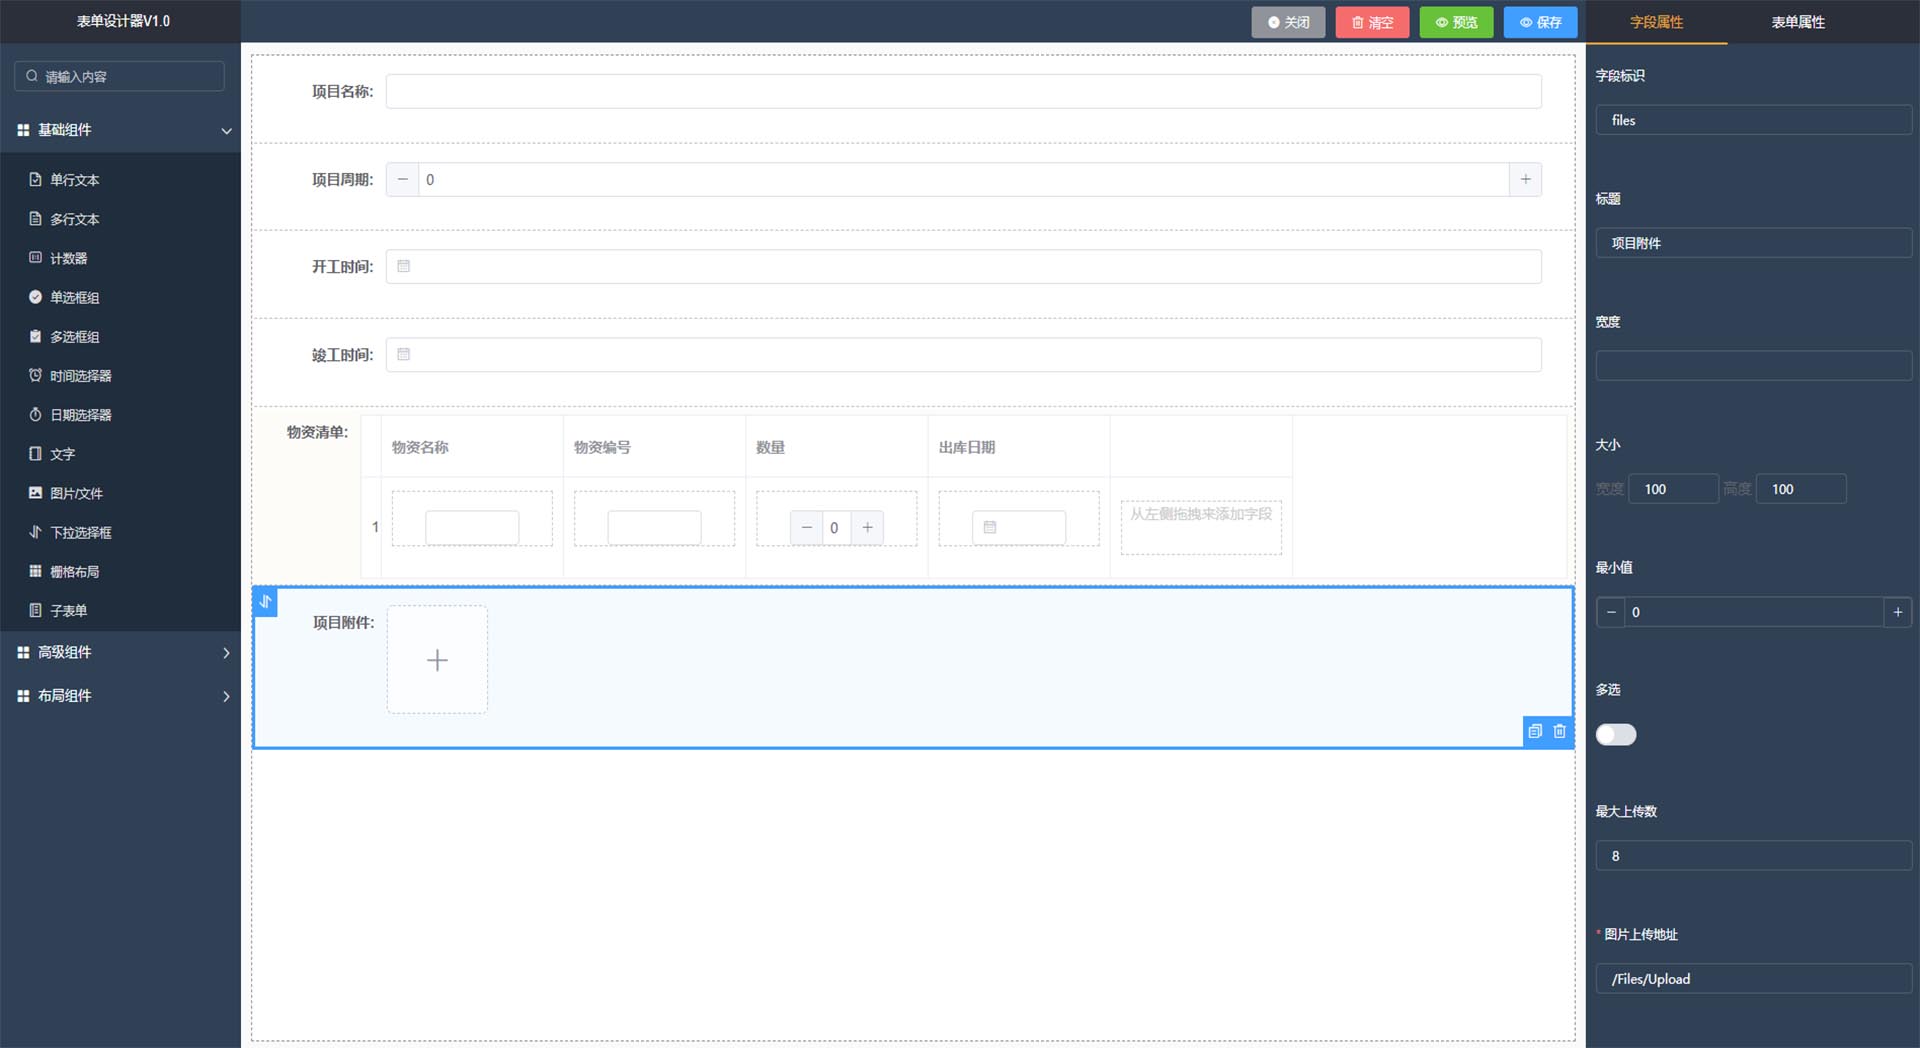The width and height of the screenshot is (1920, 1048).
Task: Choose the 图片/文件 component
Action: click(x=76, y=493)
